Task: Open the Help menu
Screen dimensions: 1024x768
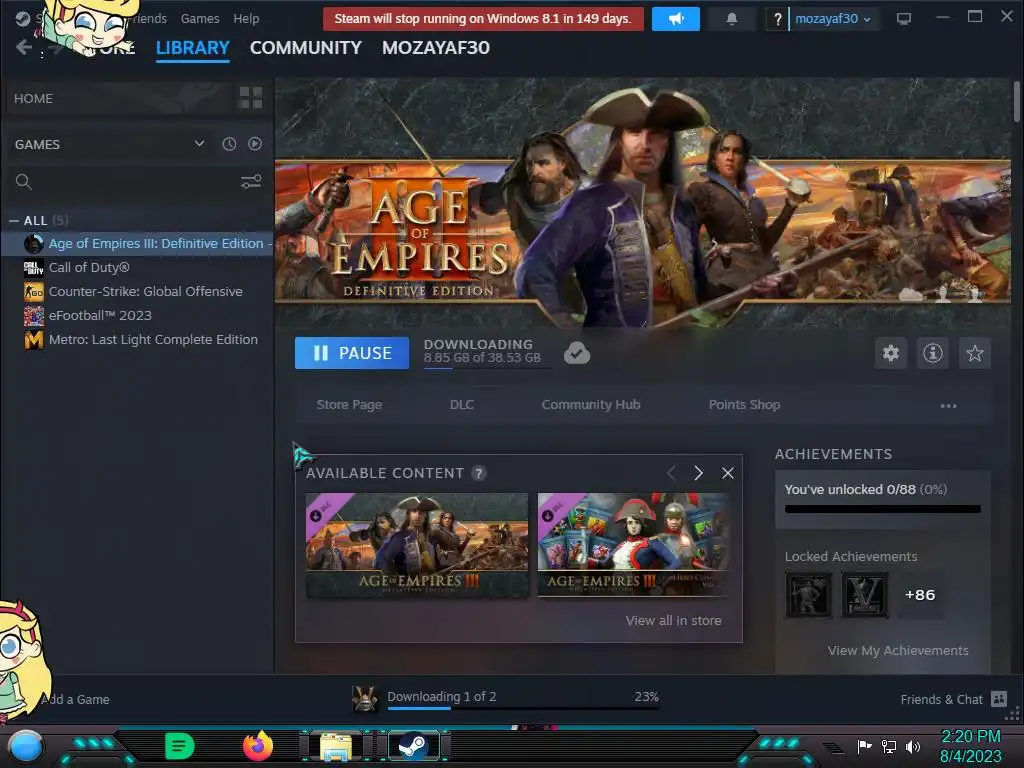Action: tap(246, 19)
